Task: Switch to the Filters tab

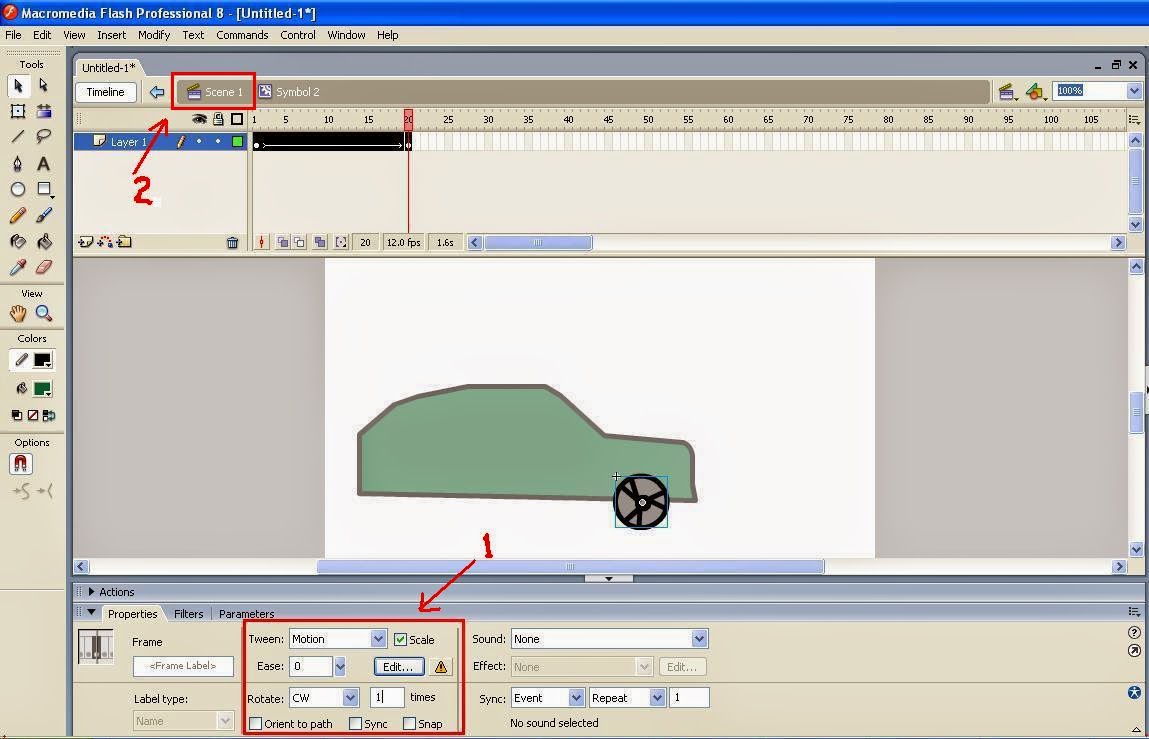Action: coord(188,614)
